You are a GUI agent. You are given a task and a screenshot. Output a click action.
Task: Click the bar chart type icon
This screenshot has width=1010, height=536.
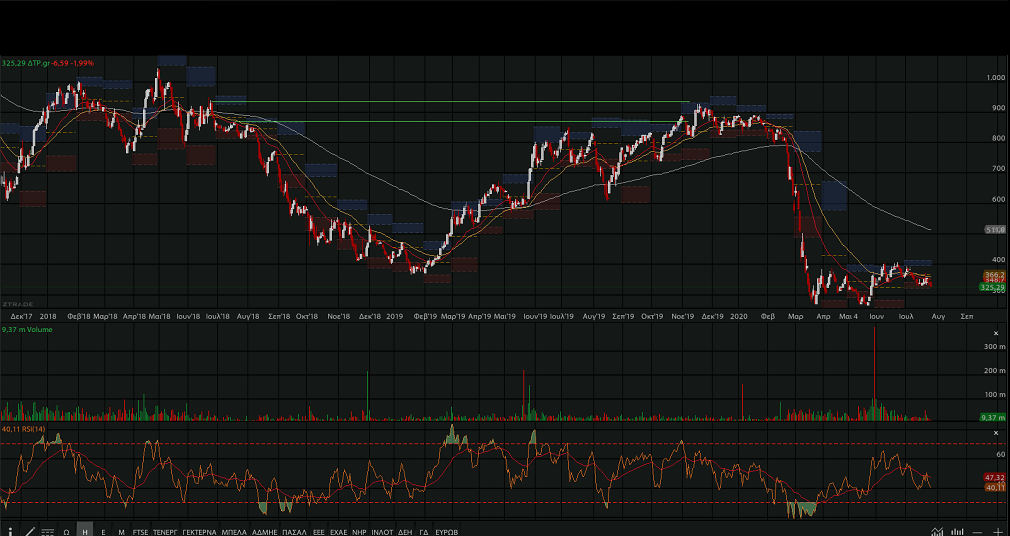[958, 532]
